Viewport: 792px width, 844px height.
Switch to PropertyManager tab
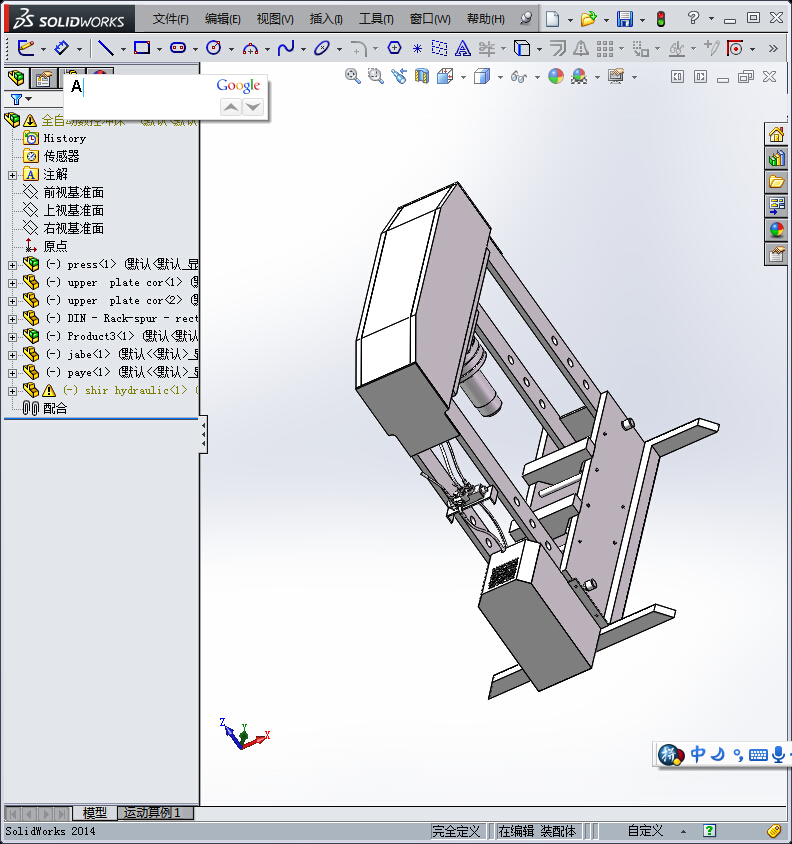point(43,79)
